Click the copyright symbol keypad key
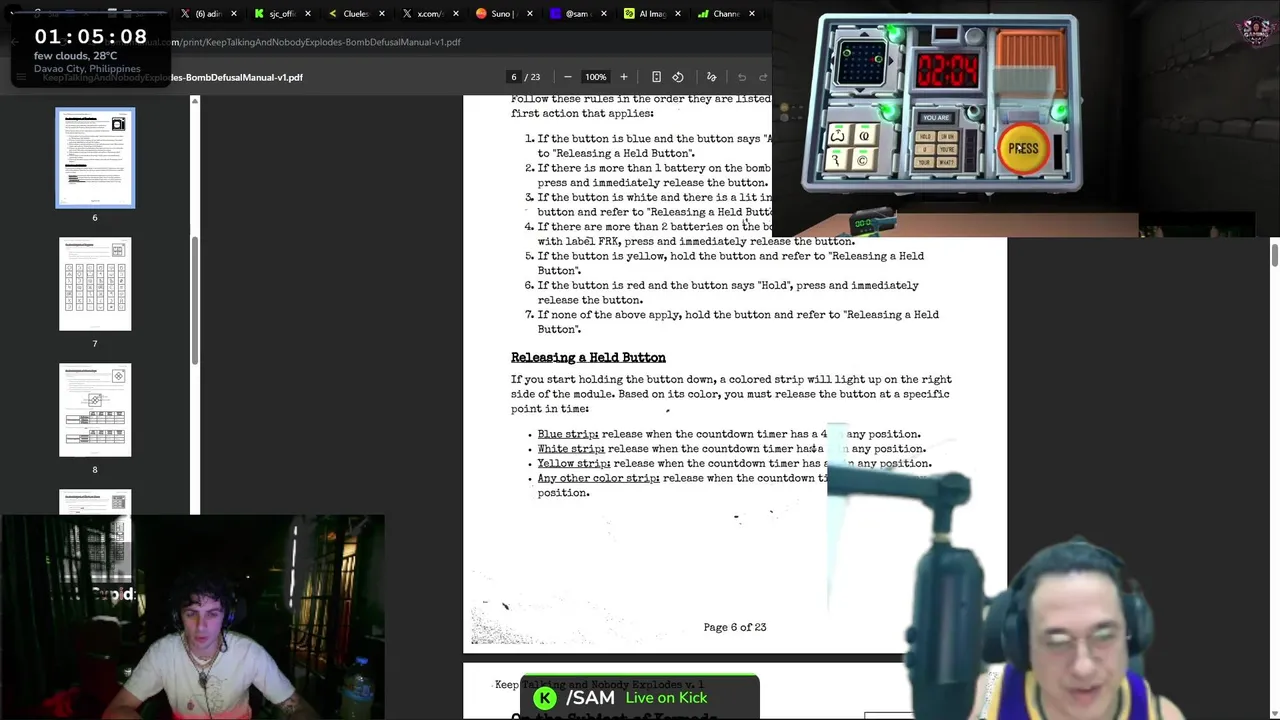The height and width of the screenshot is (720, 1280). (864, 159)
